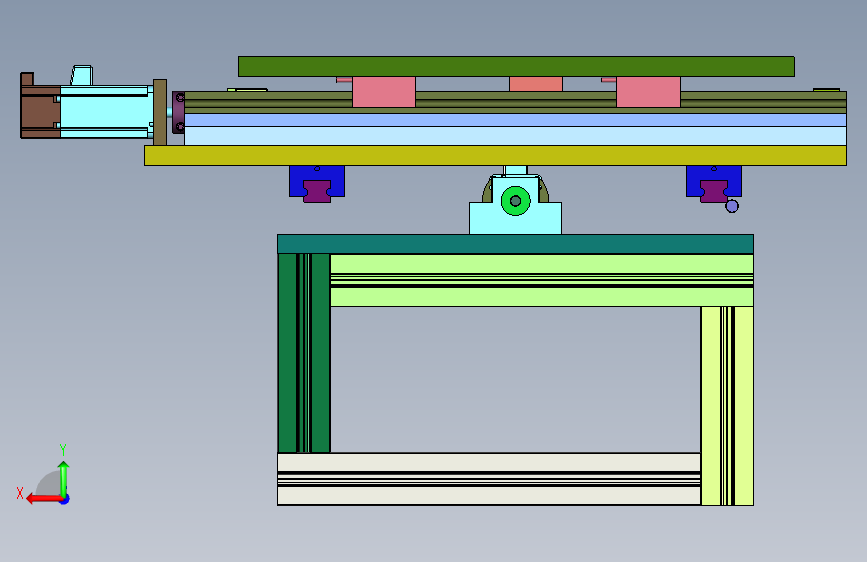This screenshot has height=562, width=867.
Task: Select the teal table top plate
Action: [x=515, y=244]
